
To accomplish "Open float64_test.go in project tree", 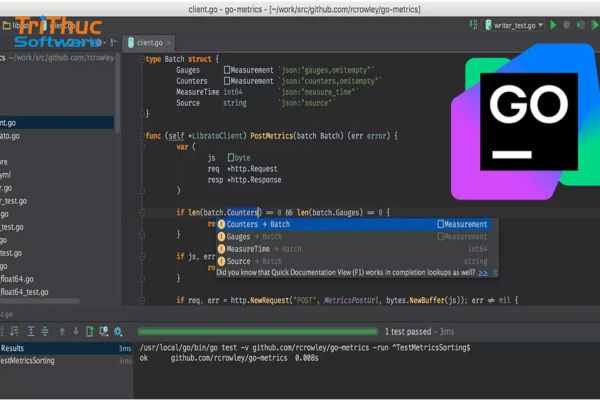I will point(24,292).
